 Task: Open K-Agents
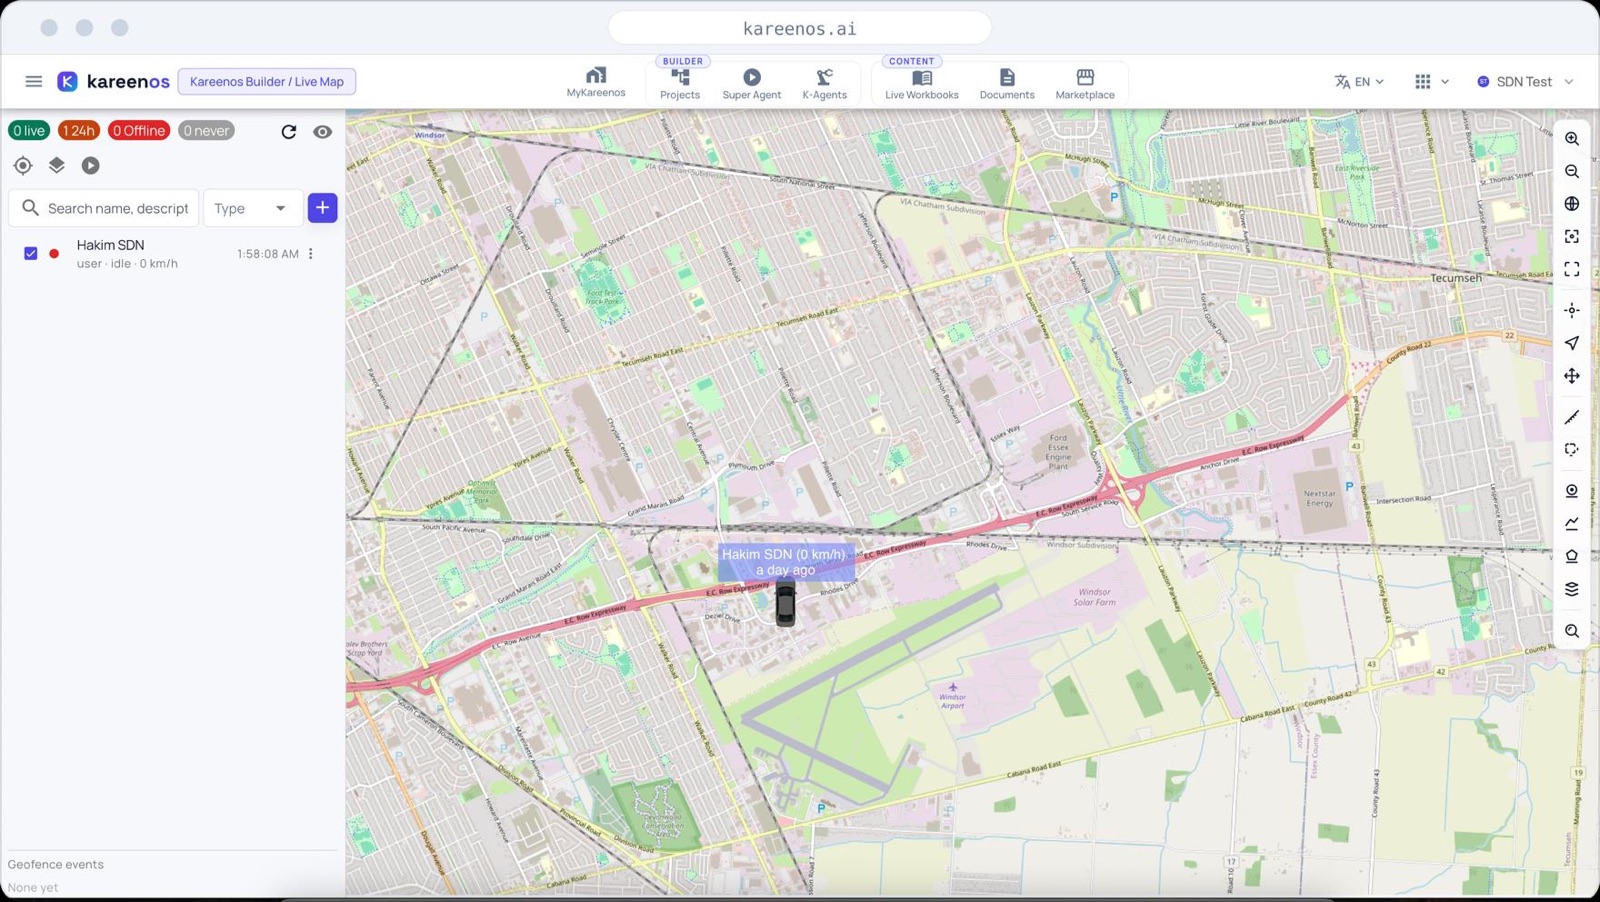point(824,84)
